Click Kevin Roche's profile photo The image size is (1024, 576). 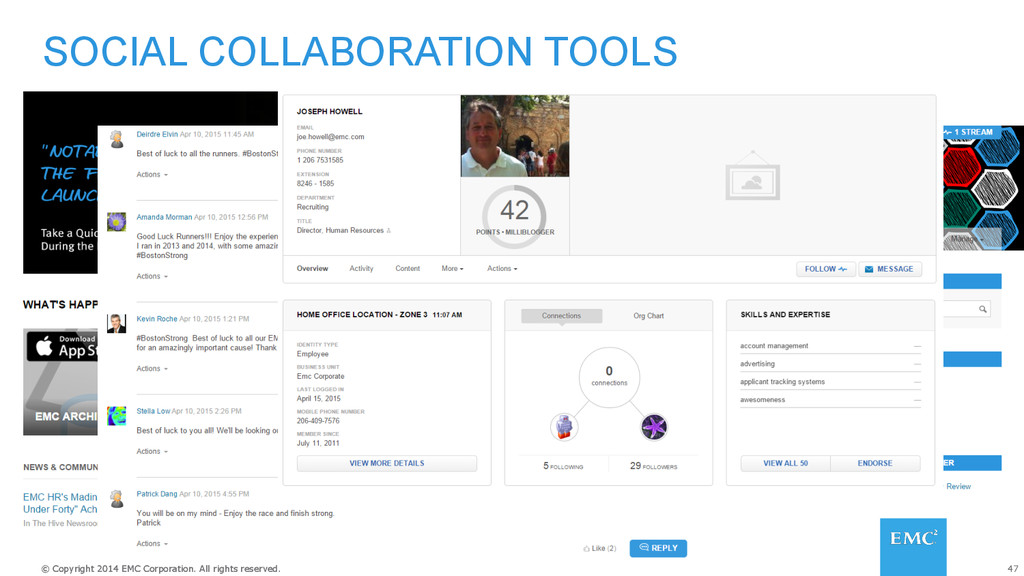click(116, 323)
